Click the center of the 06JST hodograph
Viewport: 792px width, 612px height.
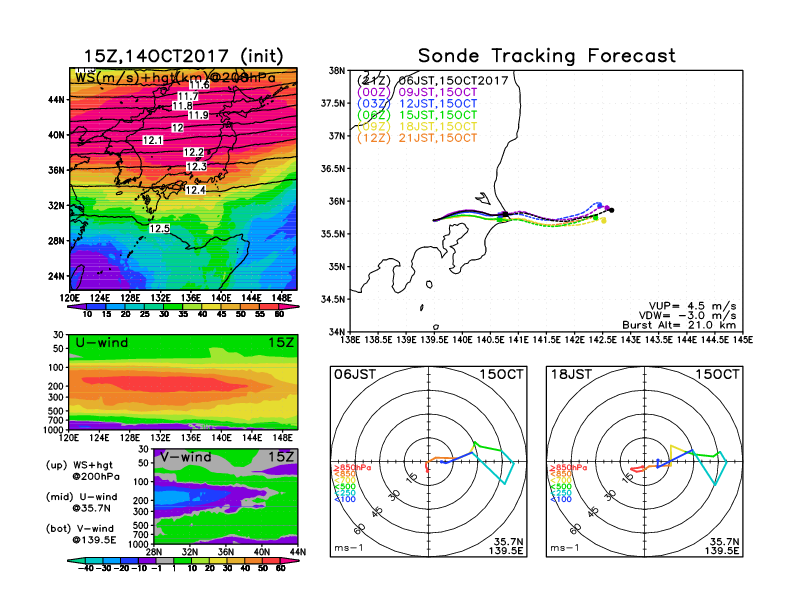click(429, 461)
